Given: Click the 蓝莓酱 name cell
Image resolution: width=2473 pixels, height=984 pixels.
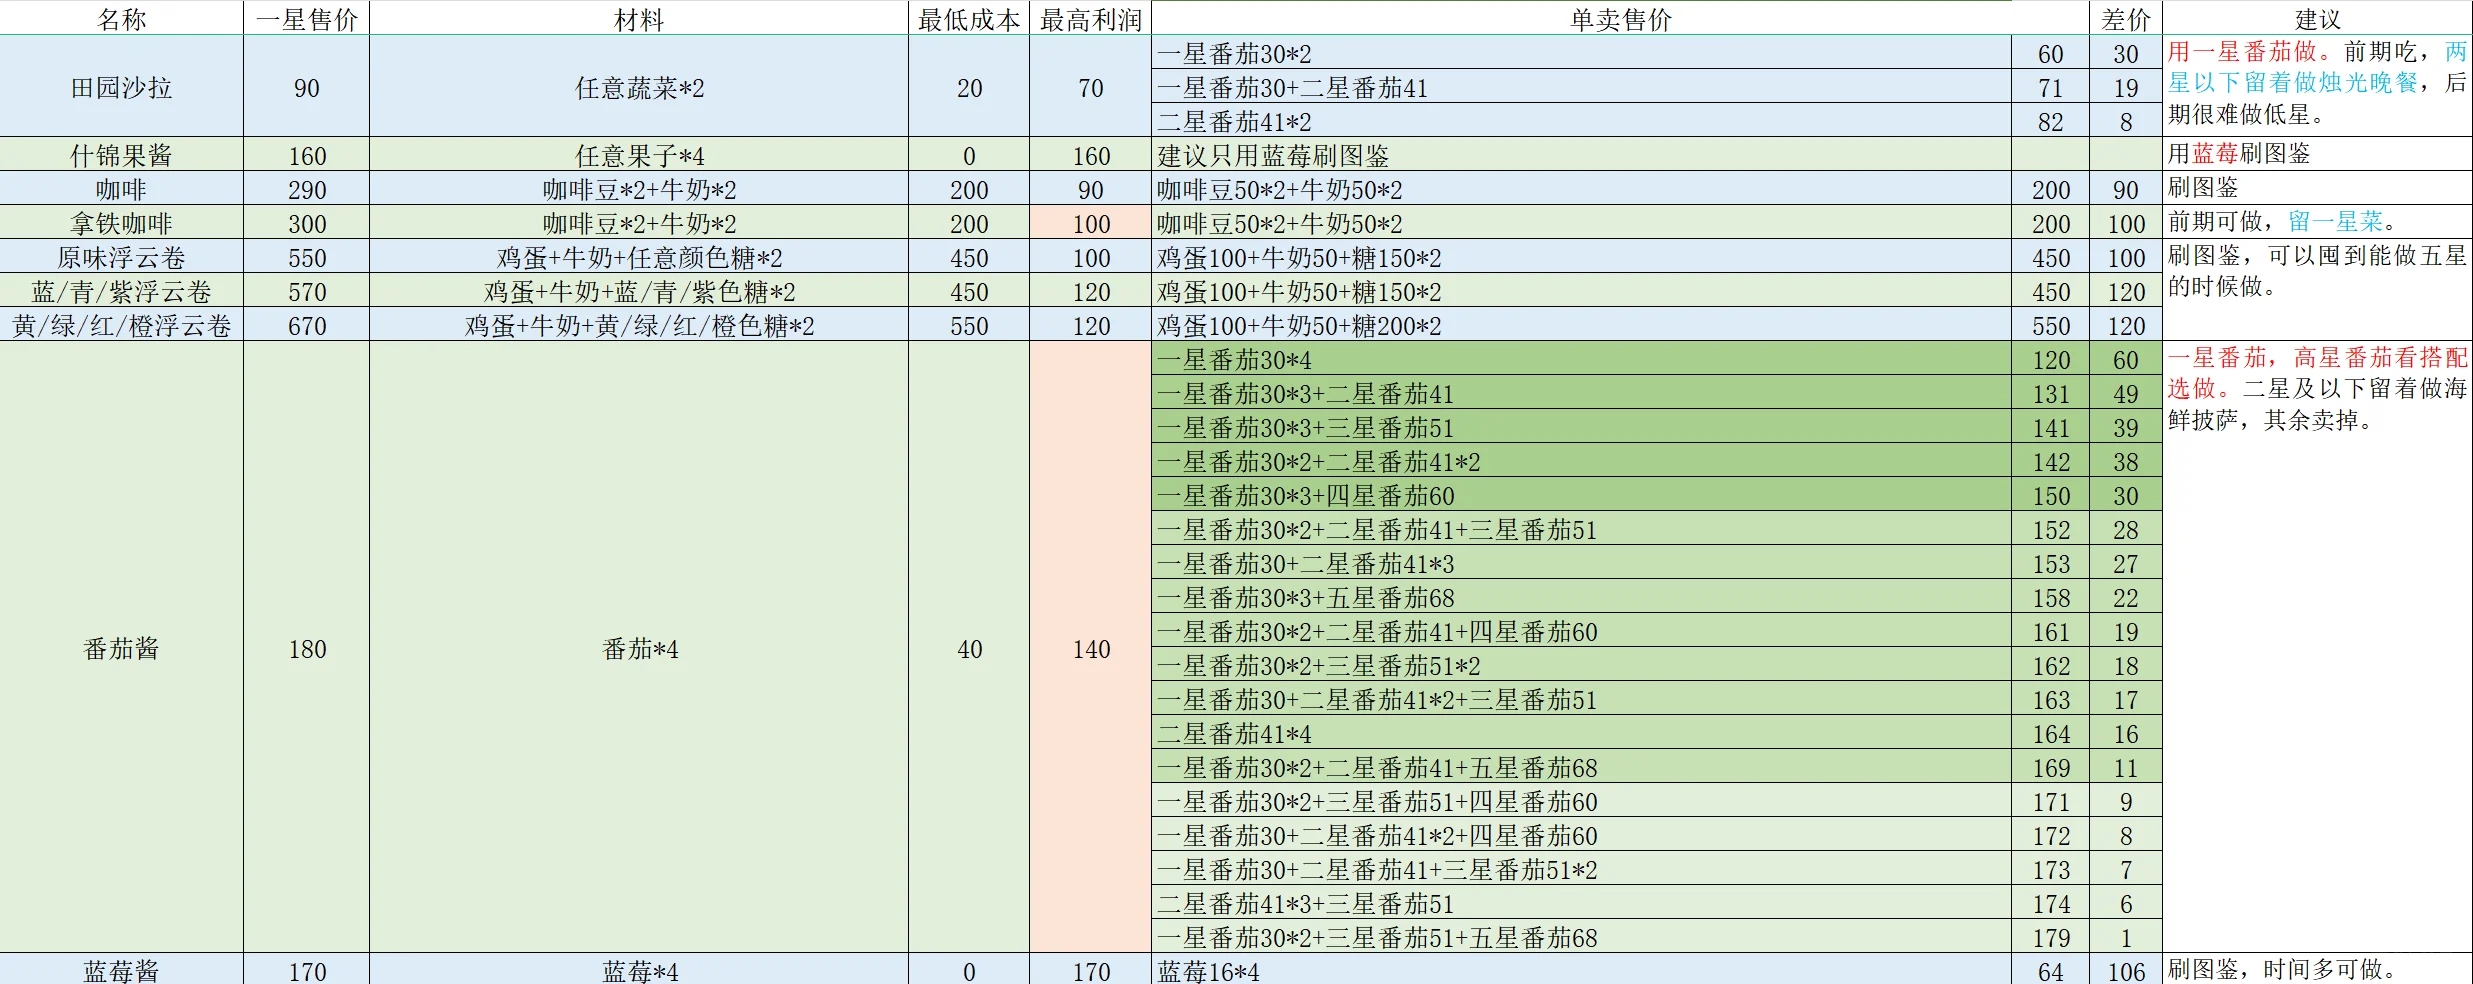Looking at the screenshot, I should tap(121, 970).
